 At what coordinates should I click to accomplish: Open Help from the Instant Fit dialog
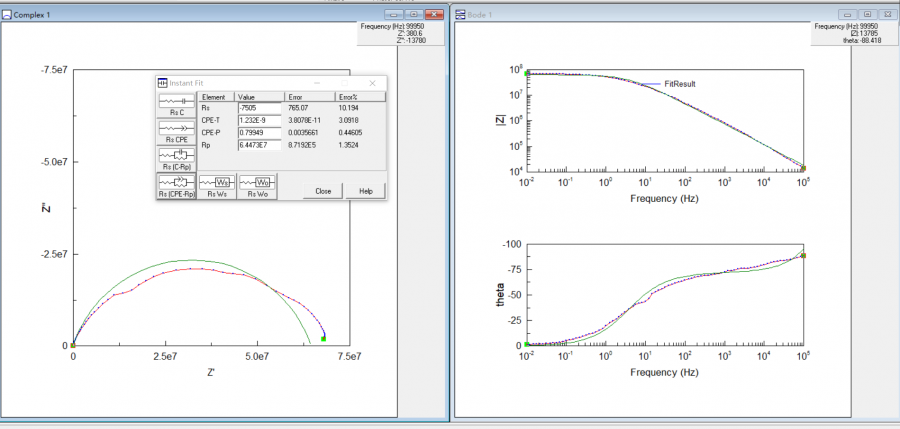click(366, 190)
